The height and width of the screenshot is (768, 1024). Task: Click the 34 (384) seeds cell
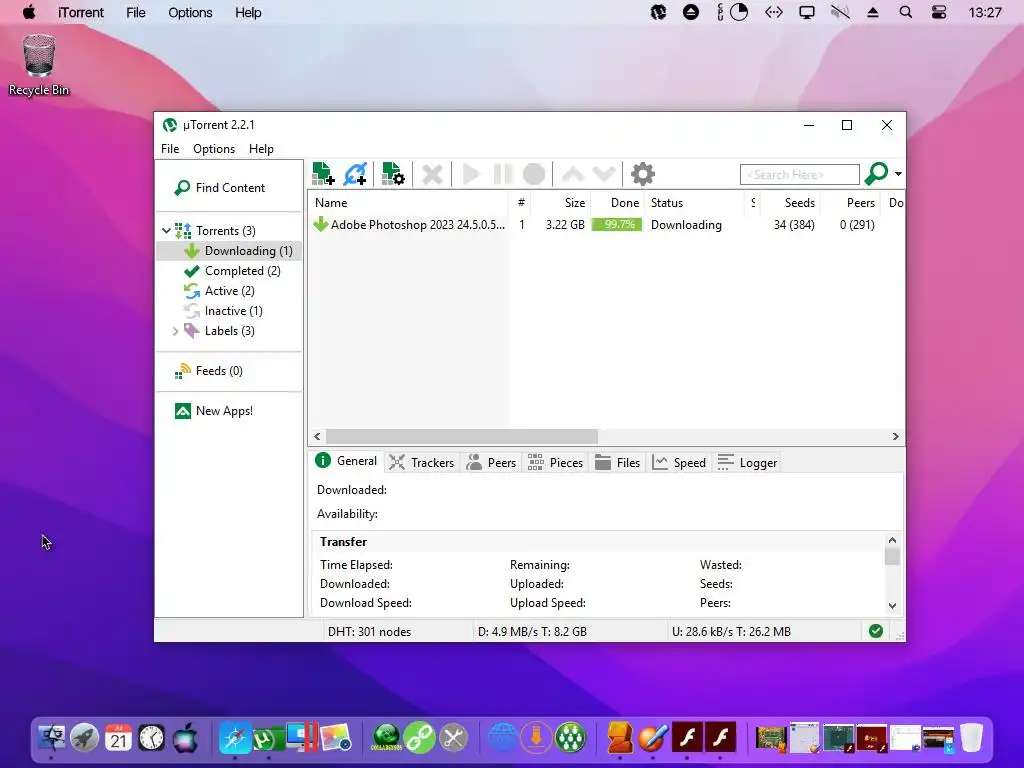coord(793,225)
